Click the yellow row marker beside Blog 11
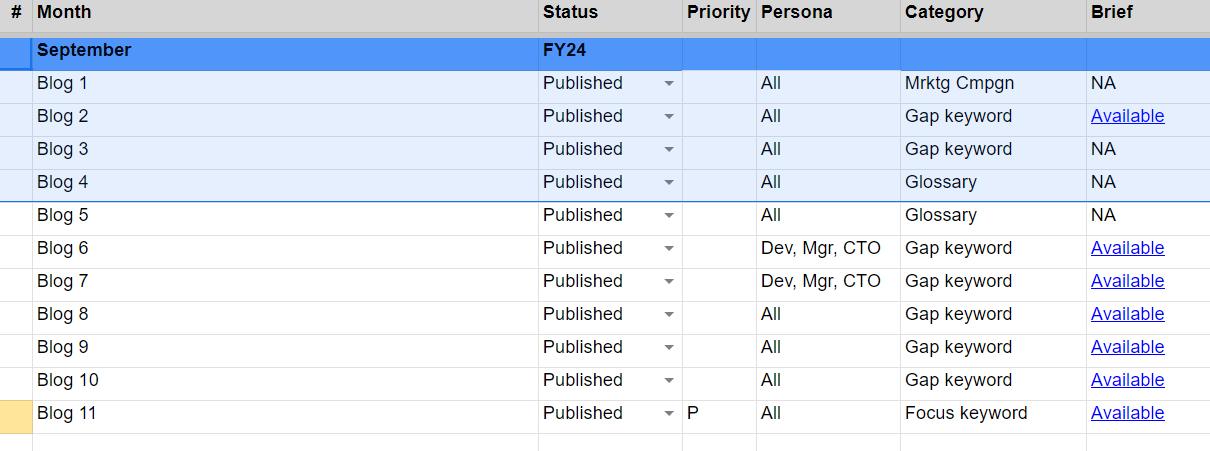The image size is (1210, 451). 16,417
